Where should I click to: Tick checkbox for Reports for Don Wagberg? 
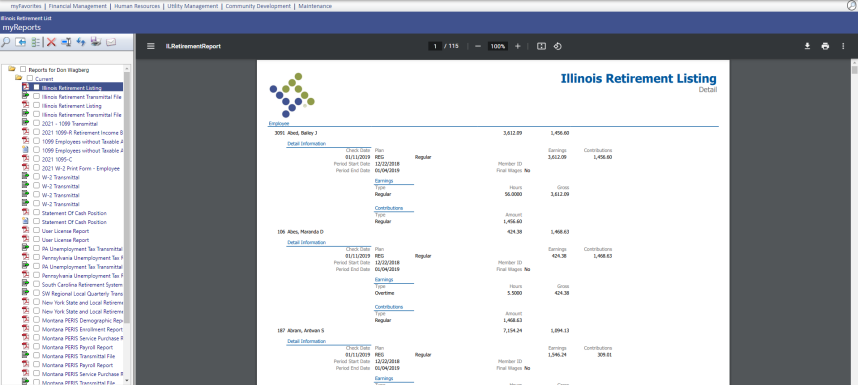coord(23,69)
